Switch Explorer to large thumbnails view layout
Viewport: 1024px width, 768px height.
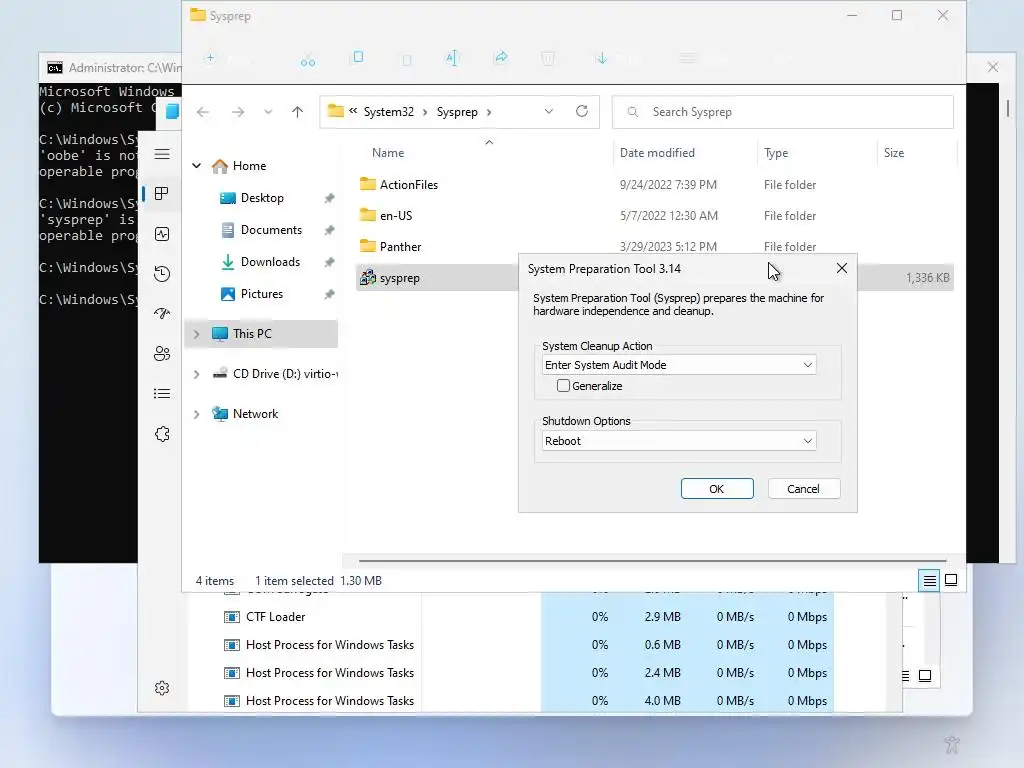click(952, 580)
